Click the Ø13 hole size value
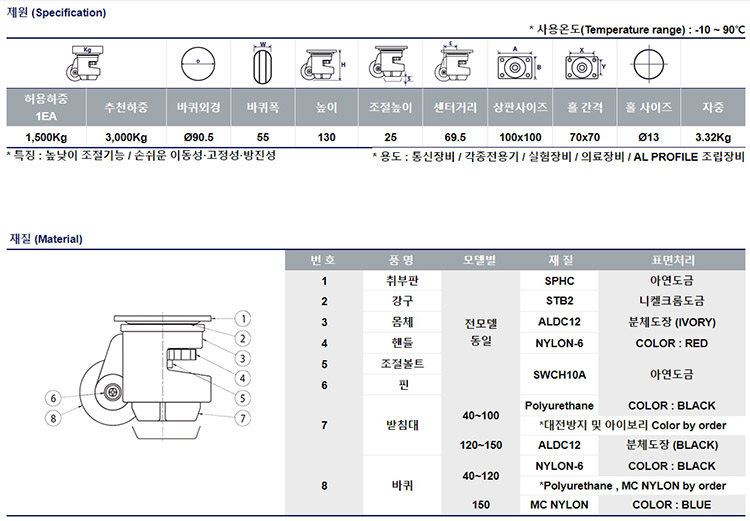750x521 pixels. [649, 138]
